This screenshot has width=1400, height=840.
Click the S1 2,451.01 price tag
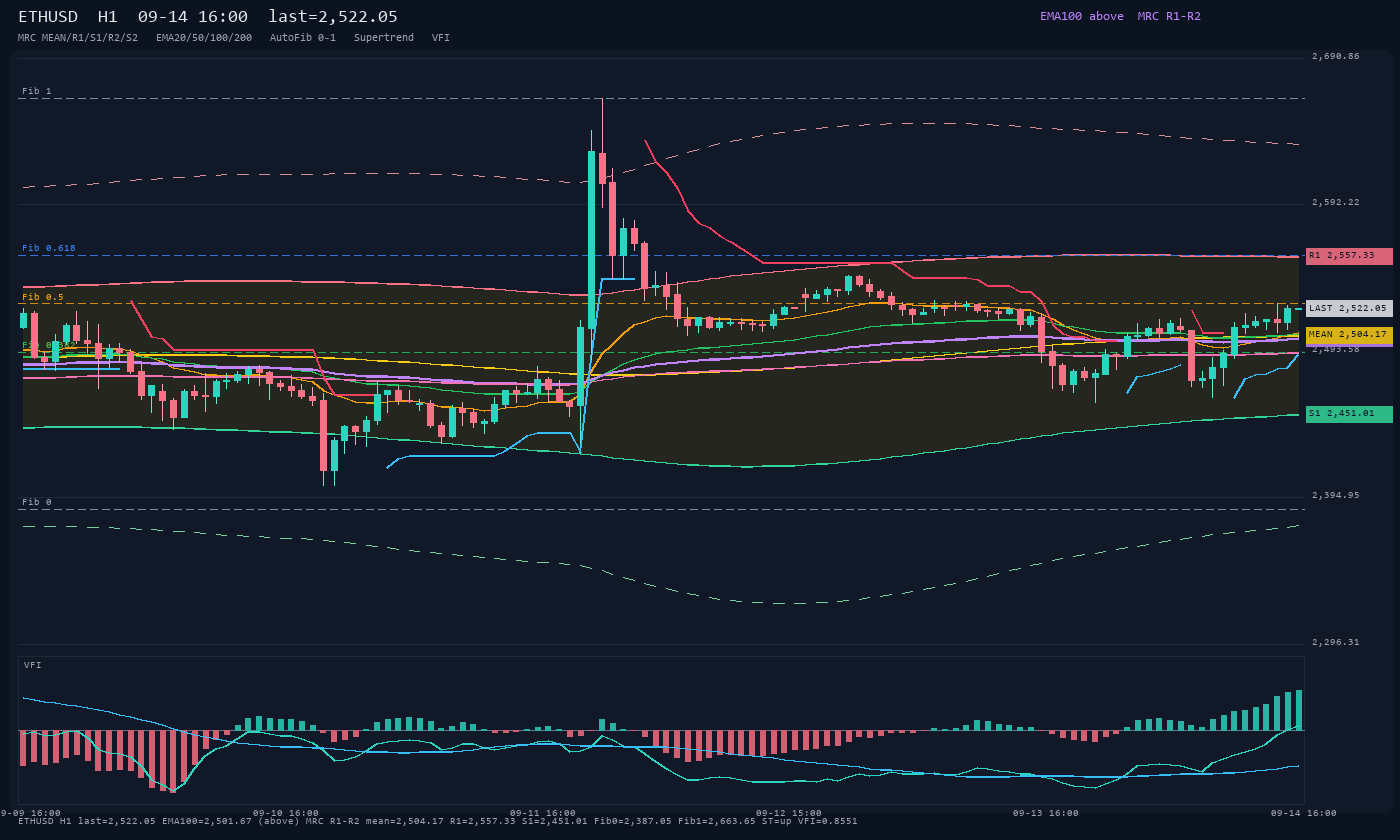pos(1349,414)
